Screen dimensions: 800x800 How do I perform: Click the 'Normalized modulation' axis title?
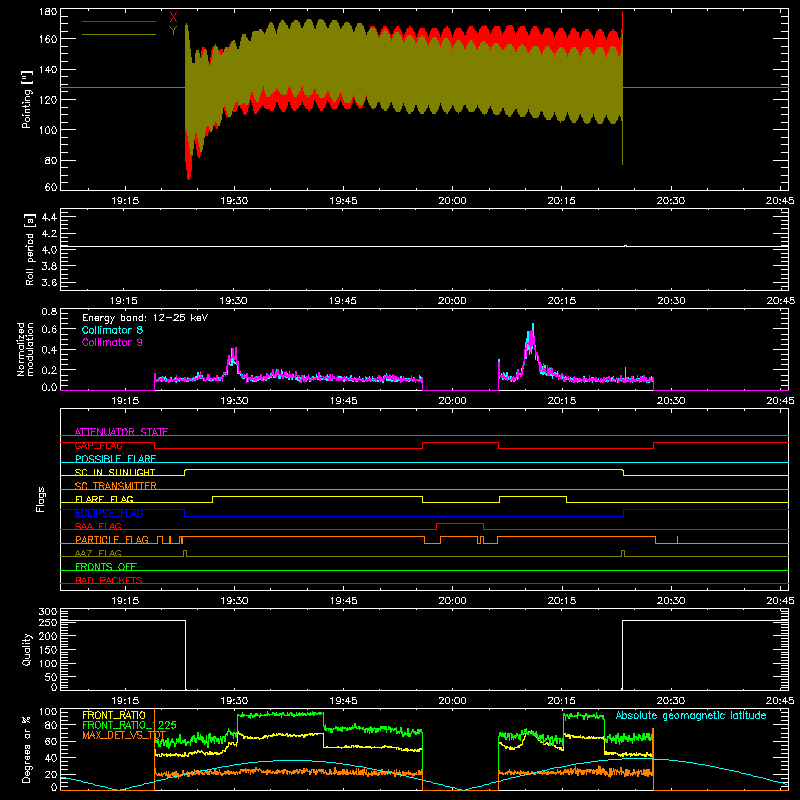click(x=26, y=349)
